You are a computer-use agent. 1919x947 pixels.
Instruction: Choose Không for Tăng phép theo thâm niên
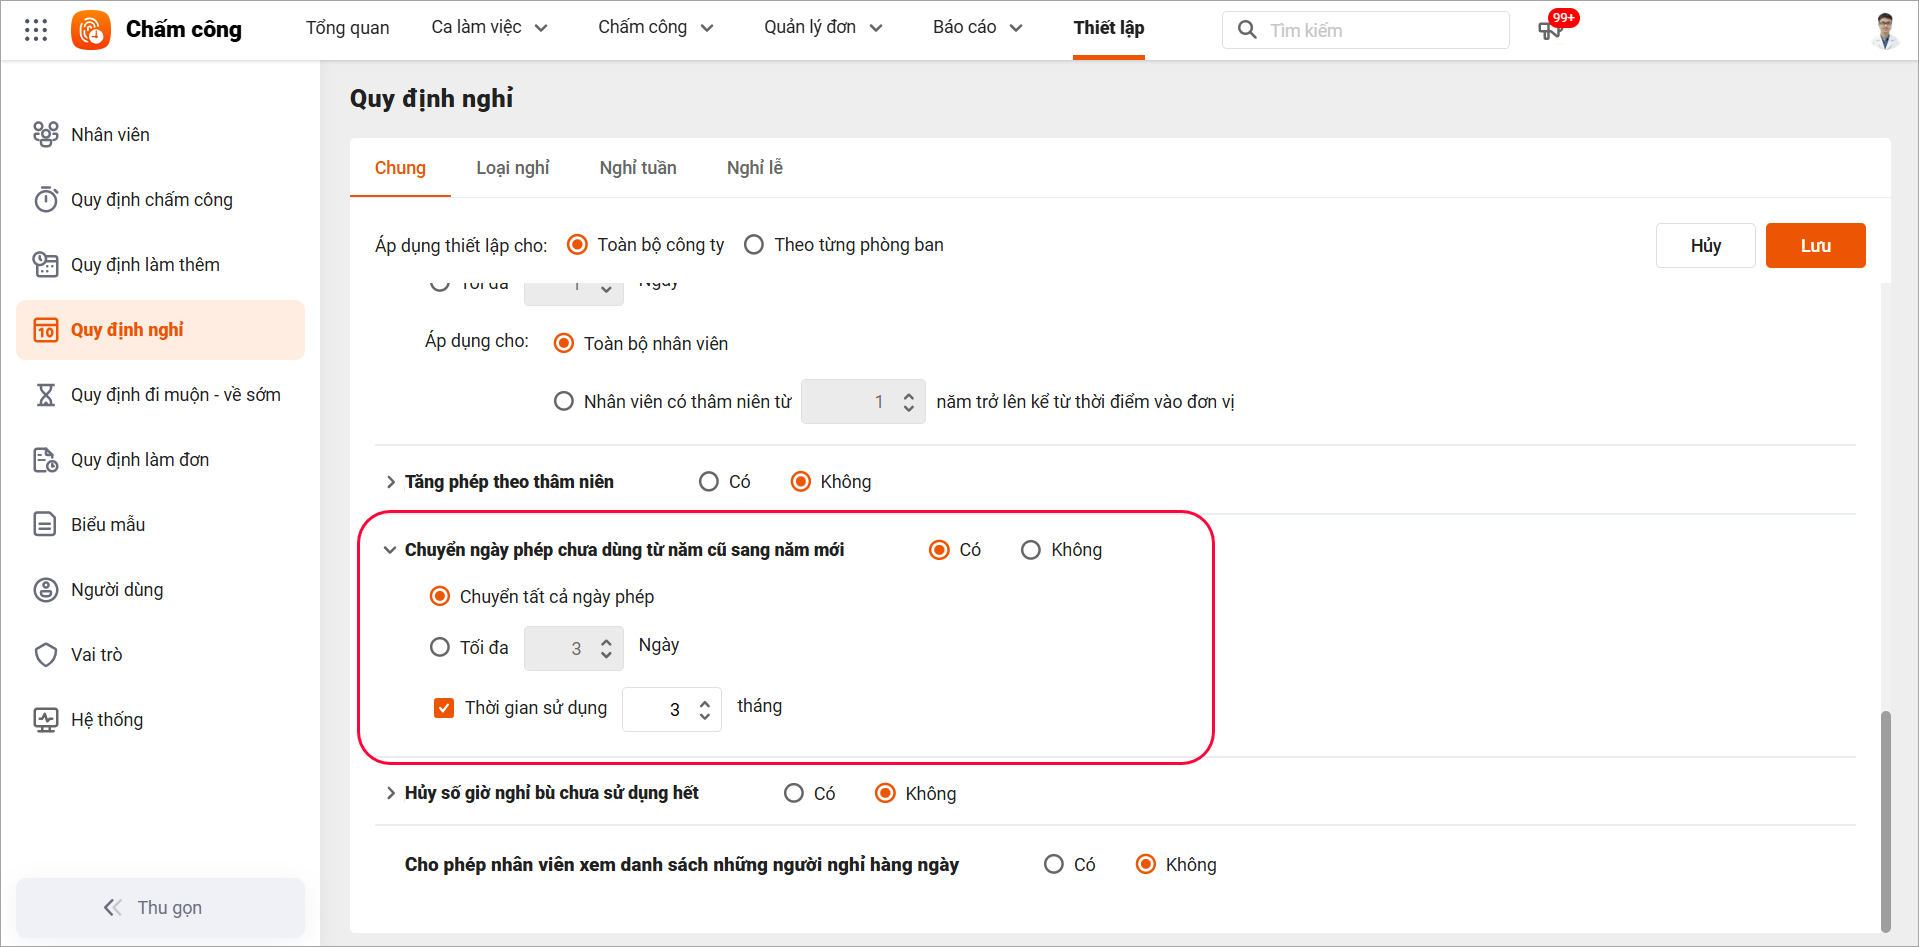[801, 482]
